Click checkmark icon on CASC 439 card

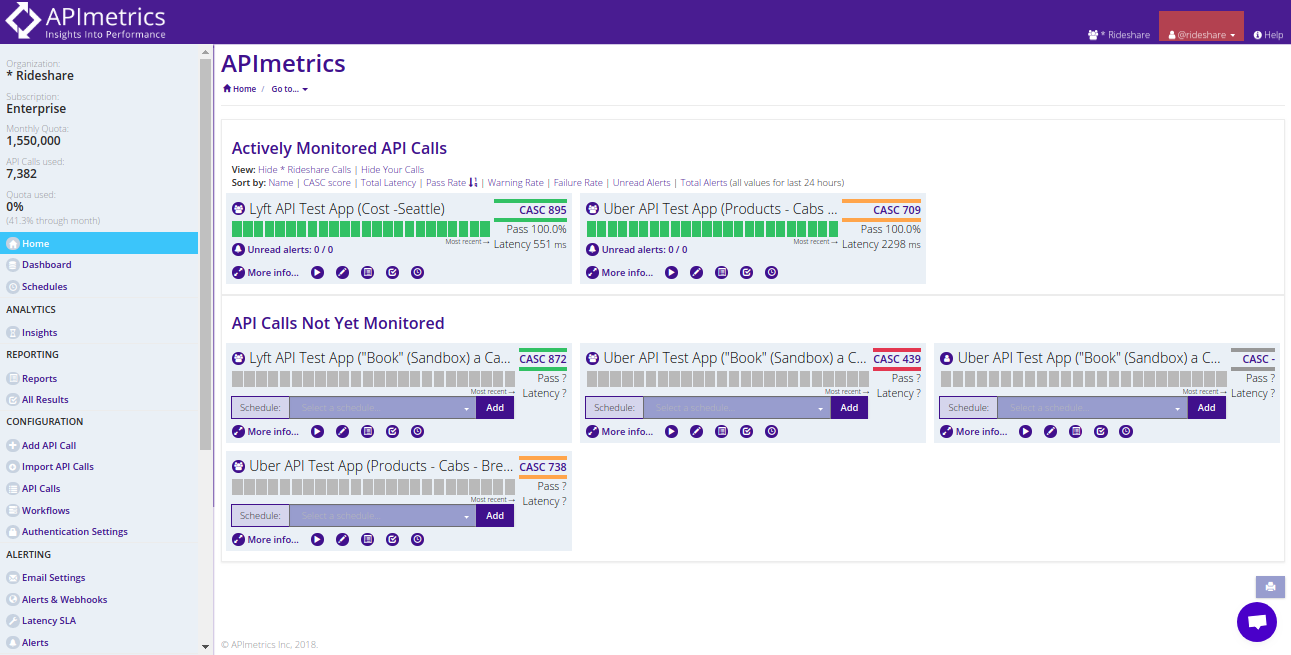pyautogui.click(x=746, y=432)
